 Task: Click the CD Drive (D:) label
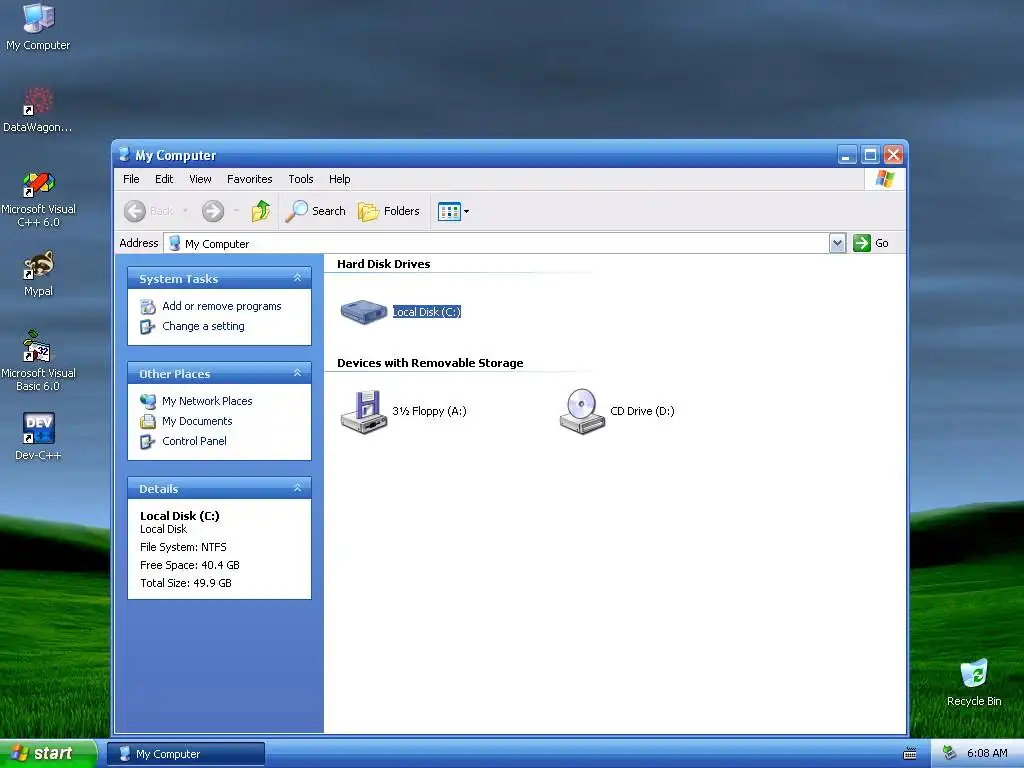(642, 411)
